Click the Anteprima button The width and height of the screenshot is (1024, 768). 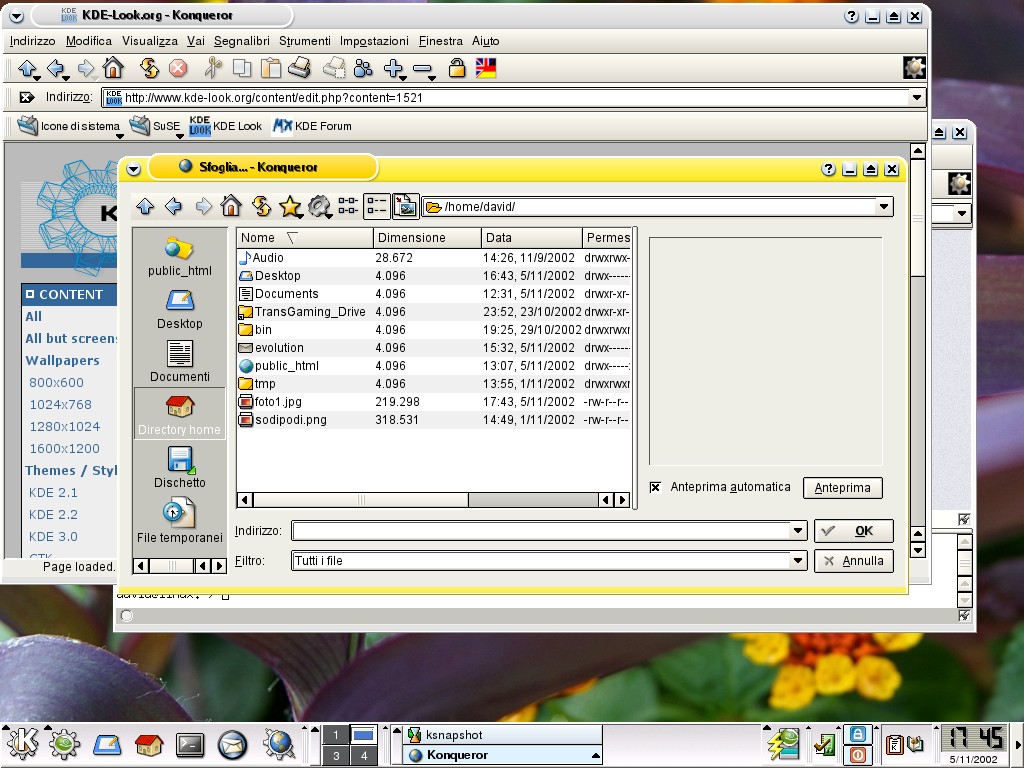[x=842, y=488]
